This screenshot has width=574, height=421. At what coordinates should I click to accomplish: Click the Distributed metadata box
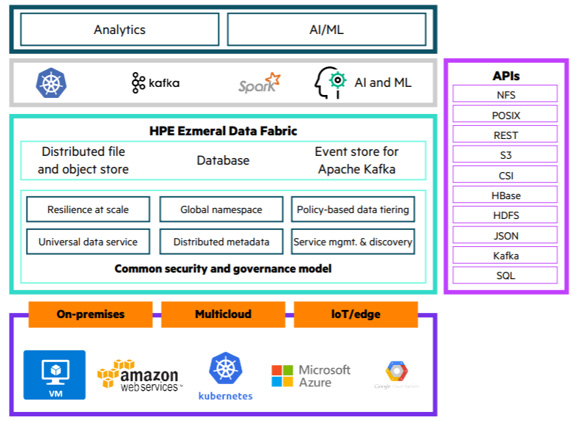coord(221,242)
